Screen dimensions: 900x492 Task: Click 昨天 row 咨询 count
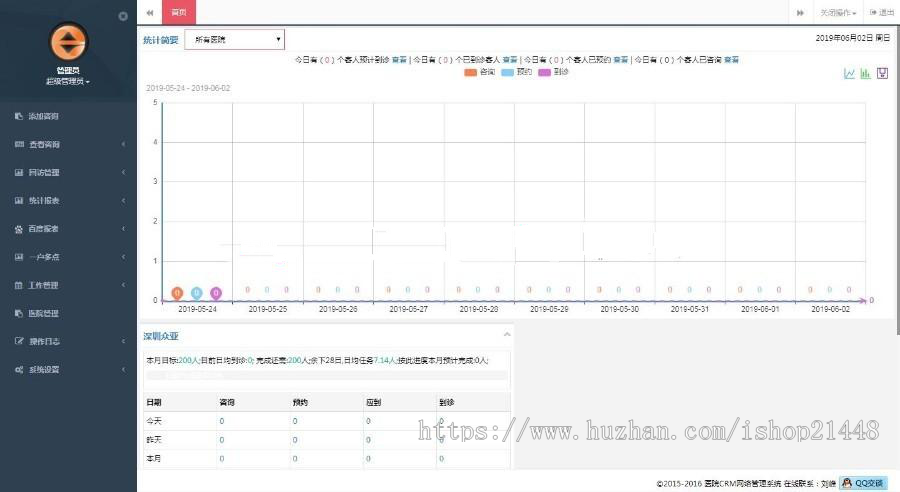point(222,440)
